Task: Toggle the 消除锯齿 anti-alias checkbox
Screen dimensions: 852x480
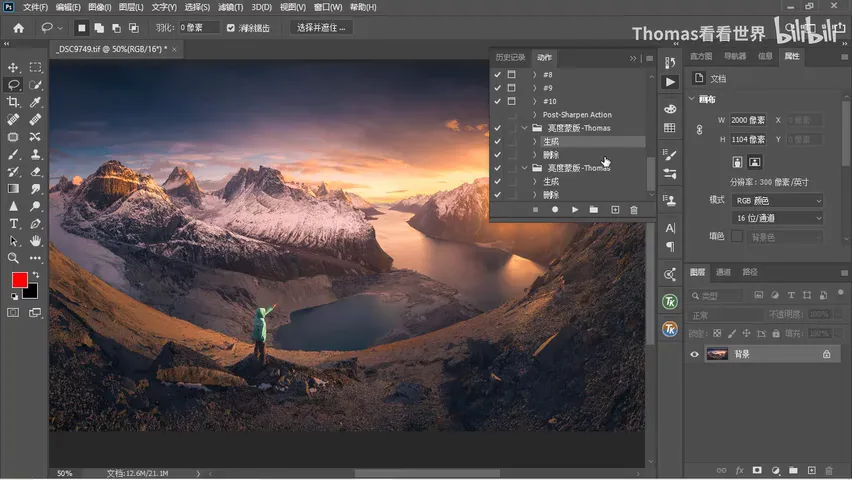Action: 231,28
